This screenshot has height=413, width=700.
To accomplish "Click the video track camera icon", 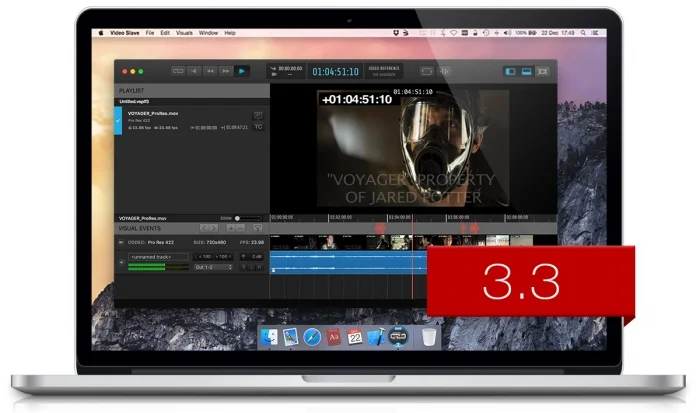I will click(121, 242).
